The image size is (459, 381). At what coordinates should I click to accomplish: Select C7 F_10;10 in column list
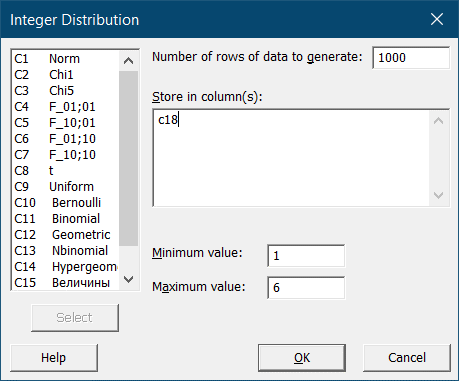pos(66,155)
